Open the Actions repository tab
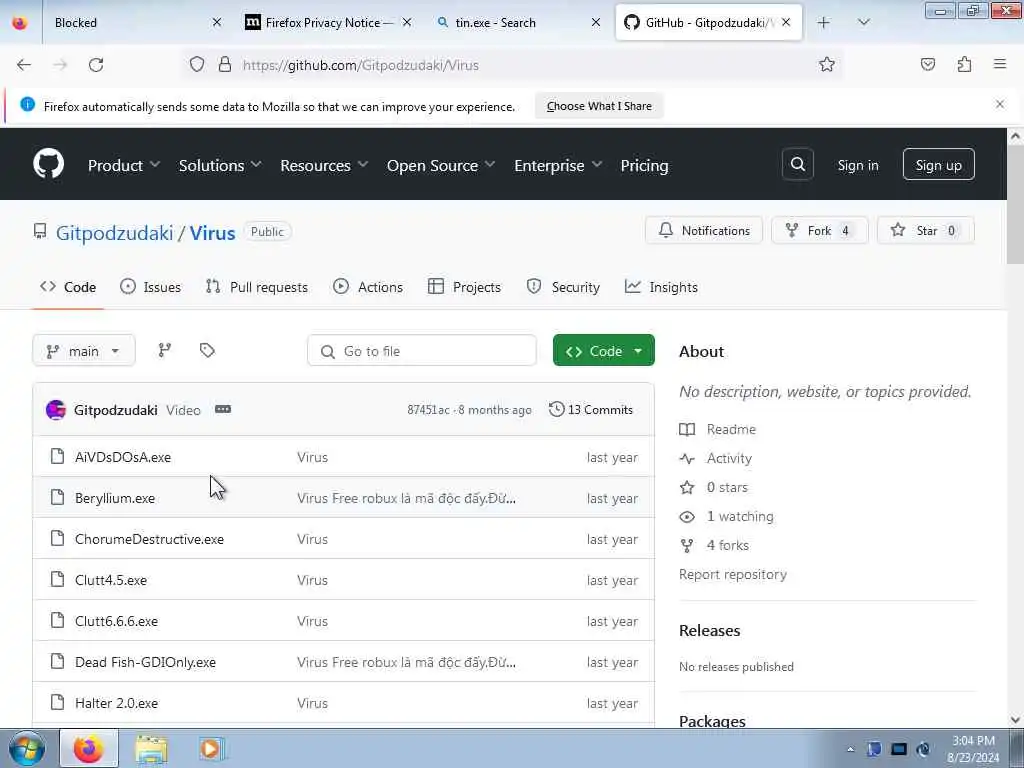This screenshot has height=768, width=1024. (x=368, y=287)
